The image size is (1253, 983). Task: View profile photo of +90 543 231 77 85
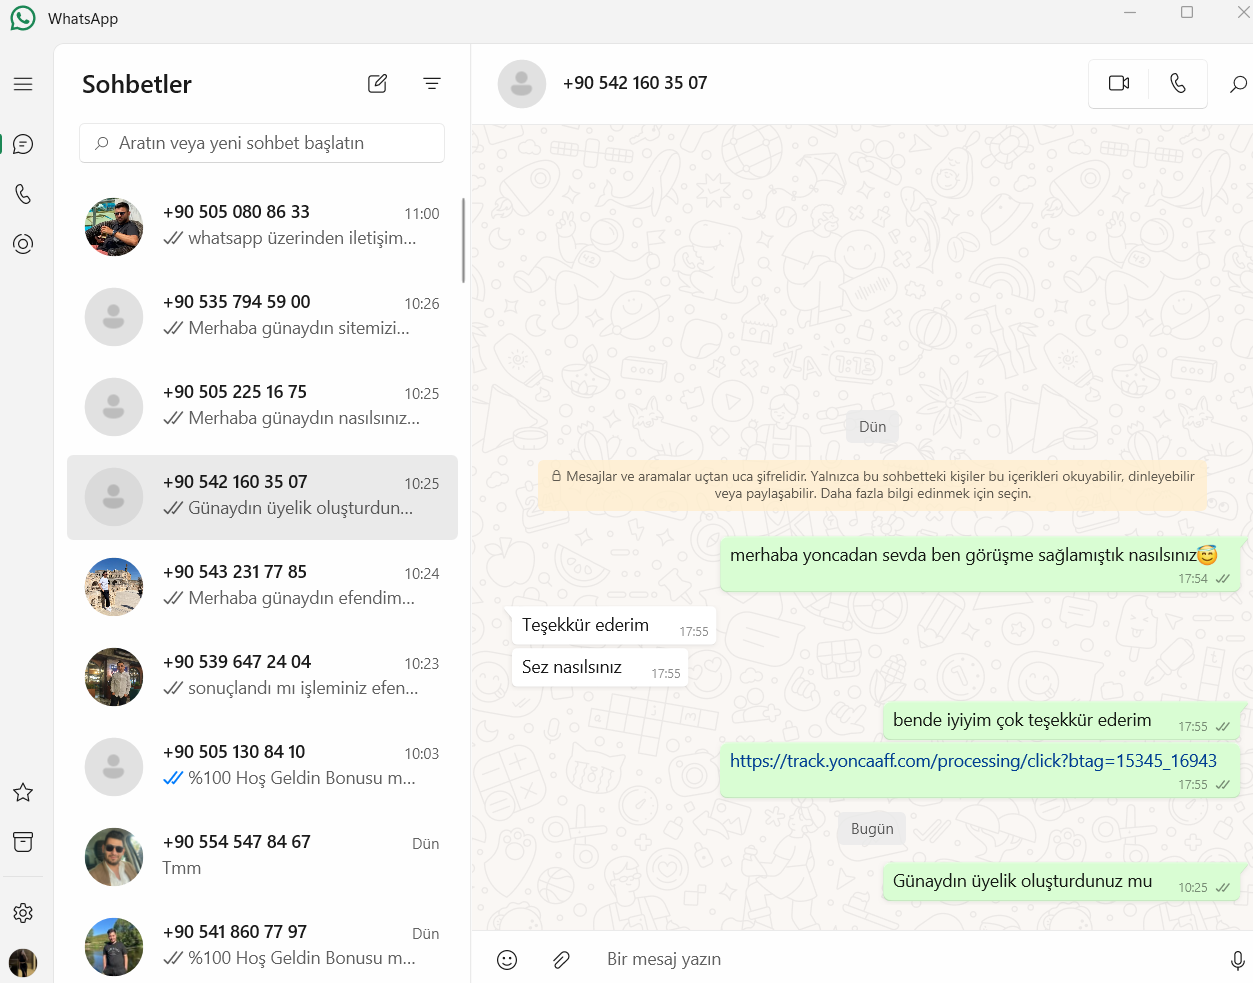(114, 587)
